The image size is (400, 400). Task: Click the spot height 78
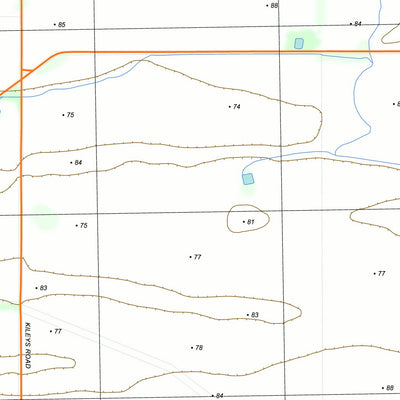coord(197,348)
